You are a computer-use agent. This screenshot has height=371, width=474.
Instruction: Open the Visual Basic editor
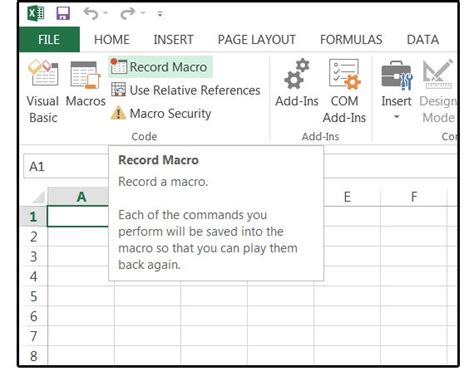pyautogui.click(x=43, y=91)
